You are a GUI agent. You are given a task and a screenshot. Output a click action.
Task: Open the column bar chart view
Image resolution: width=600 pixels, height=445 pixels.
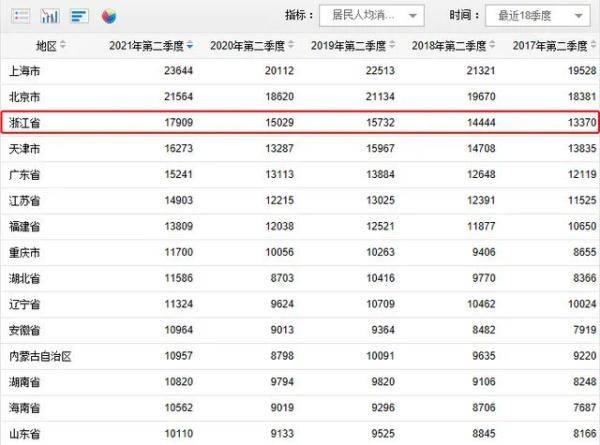tap(50, 16)
